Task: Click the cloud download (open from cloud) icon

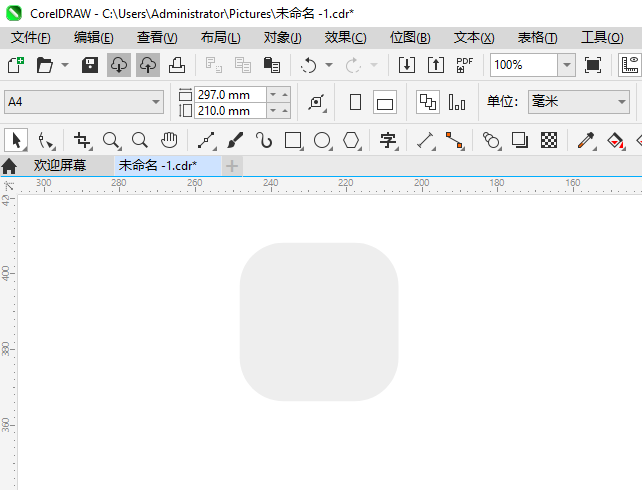Action: tap(119, 65)
